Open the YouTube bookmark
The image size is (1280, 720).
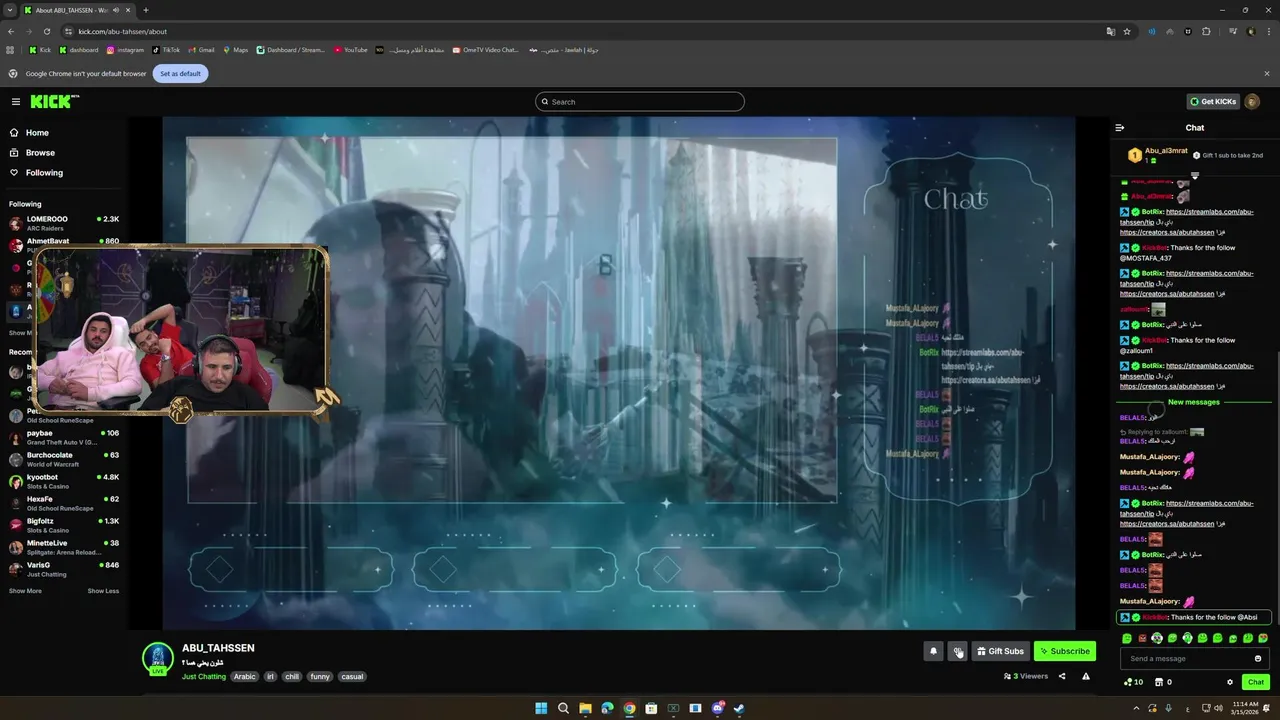tap(351, 50)
